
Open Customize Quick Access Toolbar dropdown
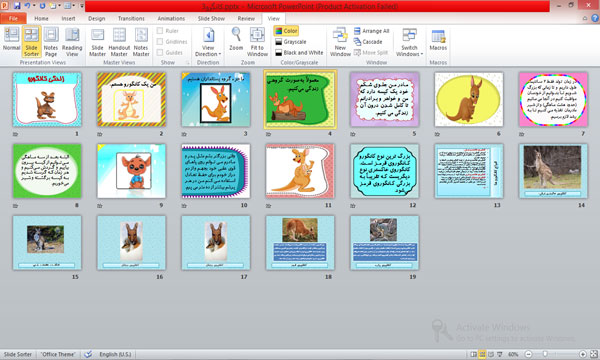[82, 6]
